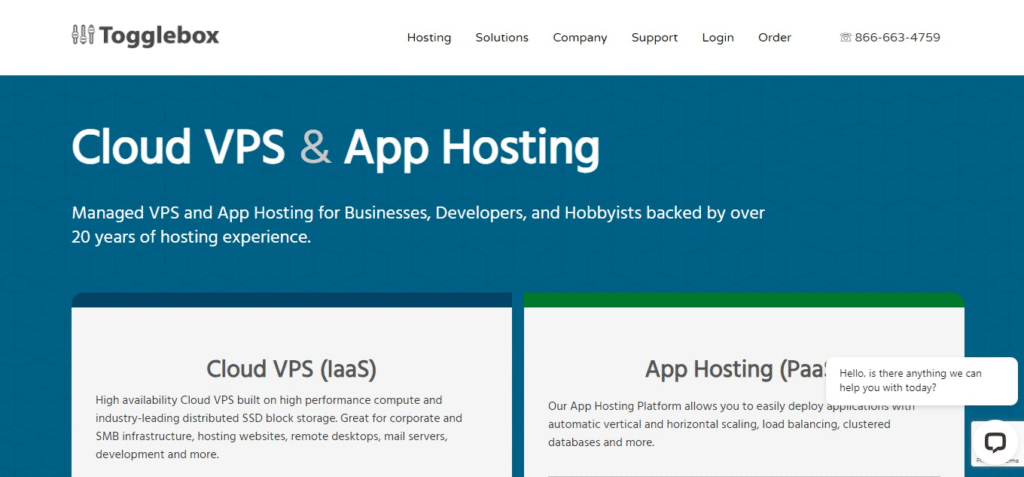Click the App Hosting Platform description text
Screen dimensions: 1024x477
(731, 424)
